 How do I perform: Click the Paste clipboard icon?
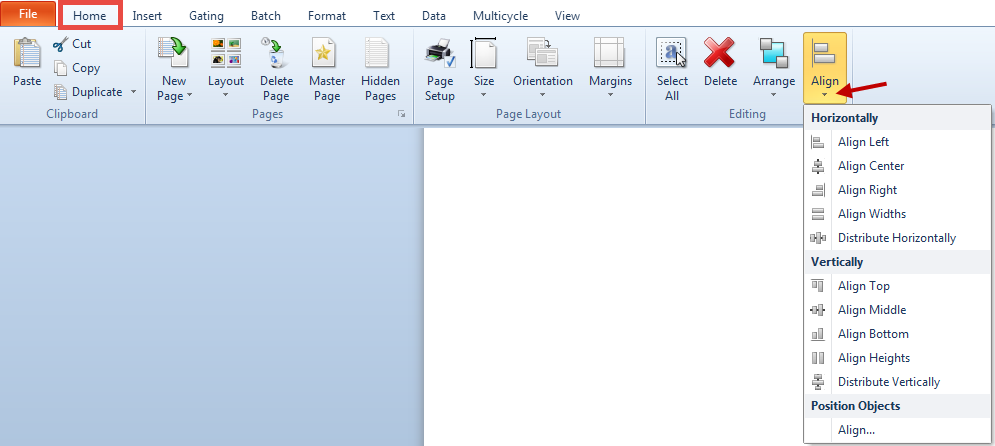(27, 54)
